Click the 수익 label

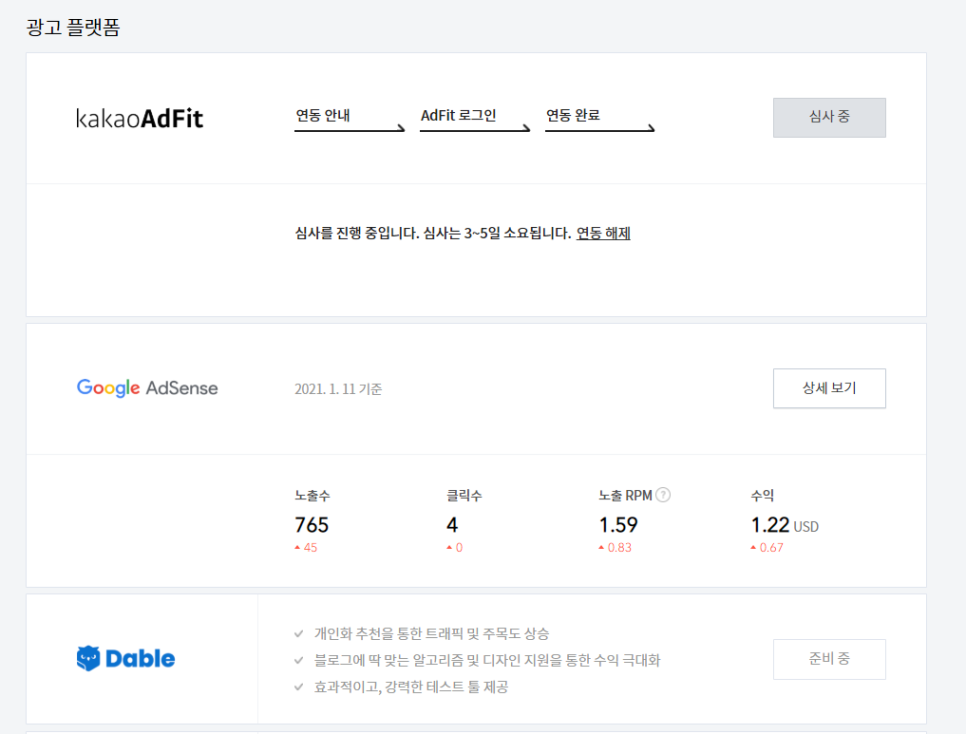(762, 495)
